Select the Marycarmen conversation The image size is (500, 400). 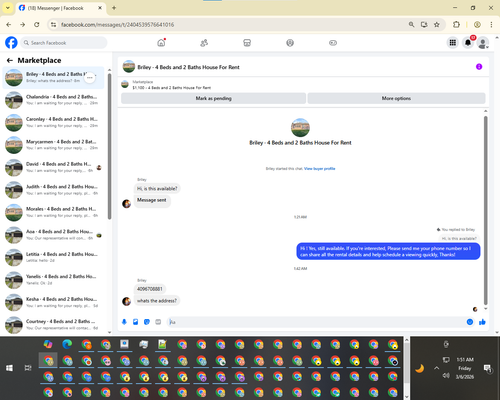tap(53, 145)
